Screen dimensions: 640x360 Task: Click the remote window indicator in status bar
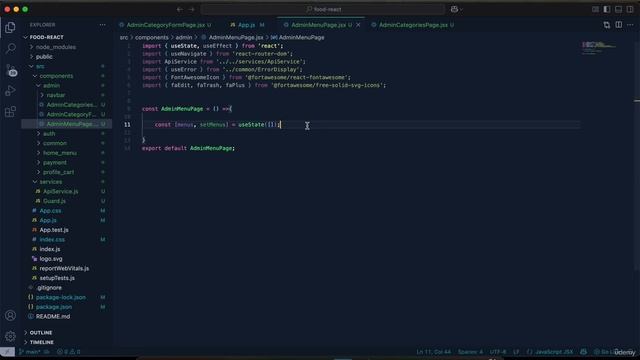coord(7,352)
